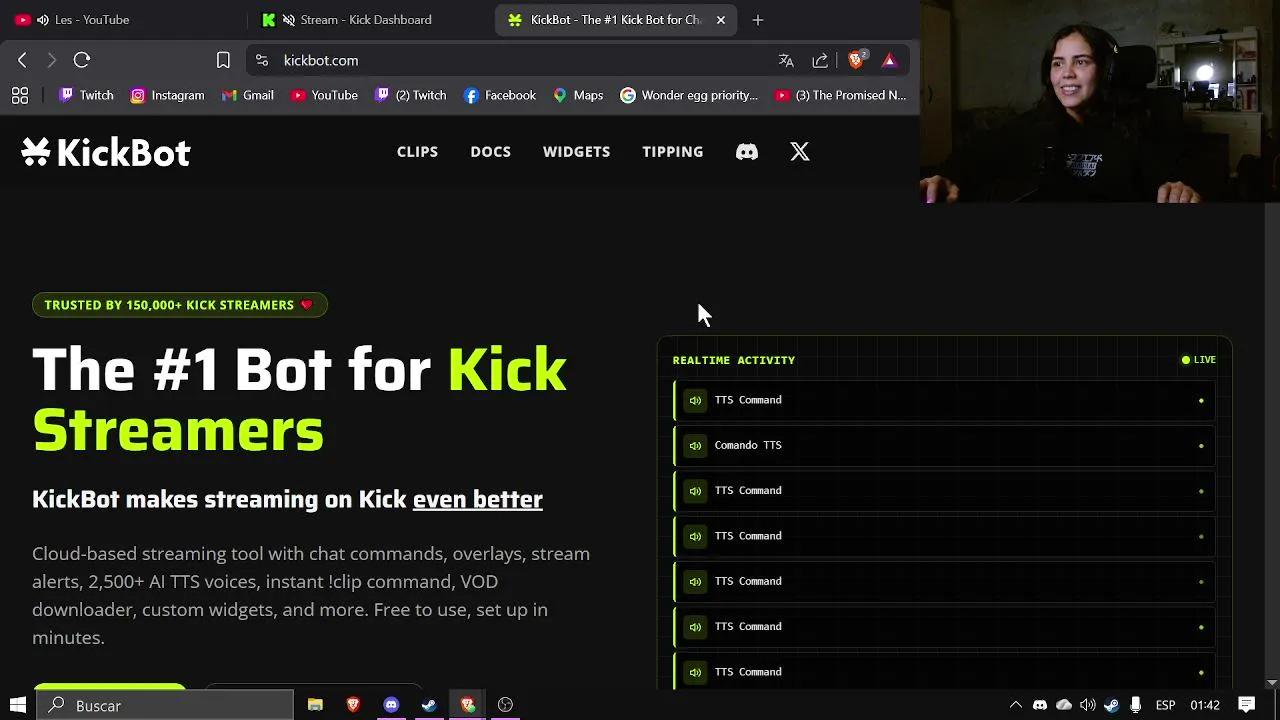The width and height of the screenshot is (1280, 720).
Task: Open Steam from the taskbar
Action: (429, 705)
